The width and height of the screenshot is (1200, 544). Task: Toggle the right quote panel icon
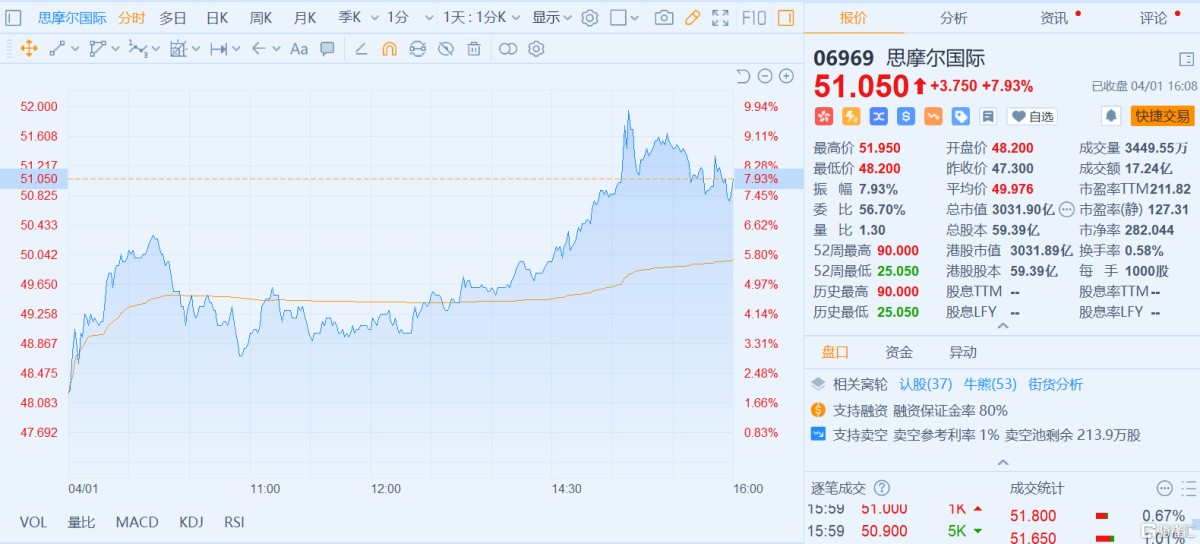click(786, 17)
